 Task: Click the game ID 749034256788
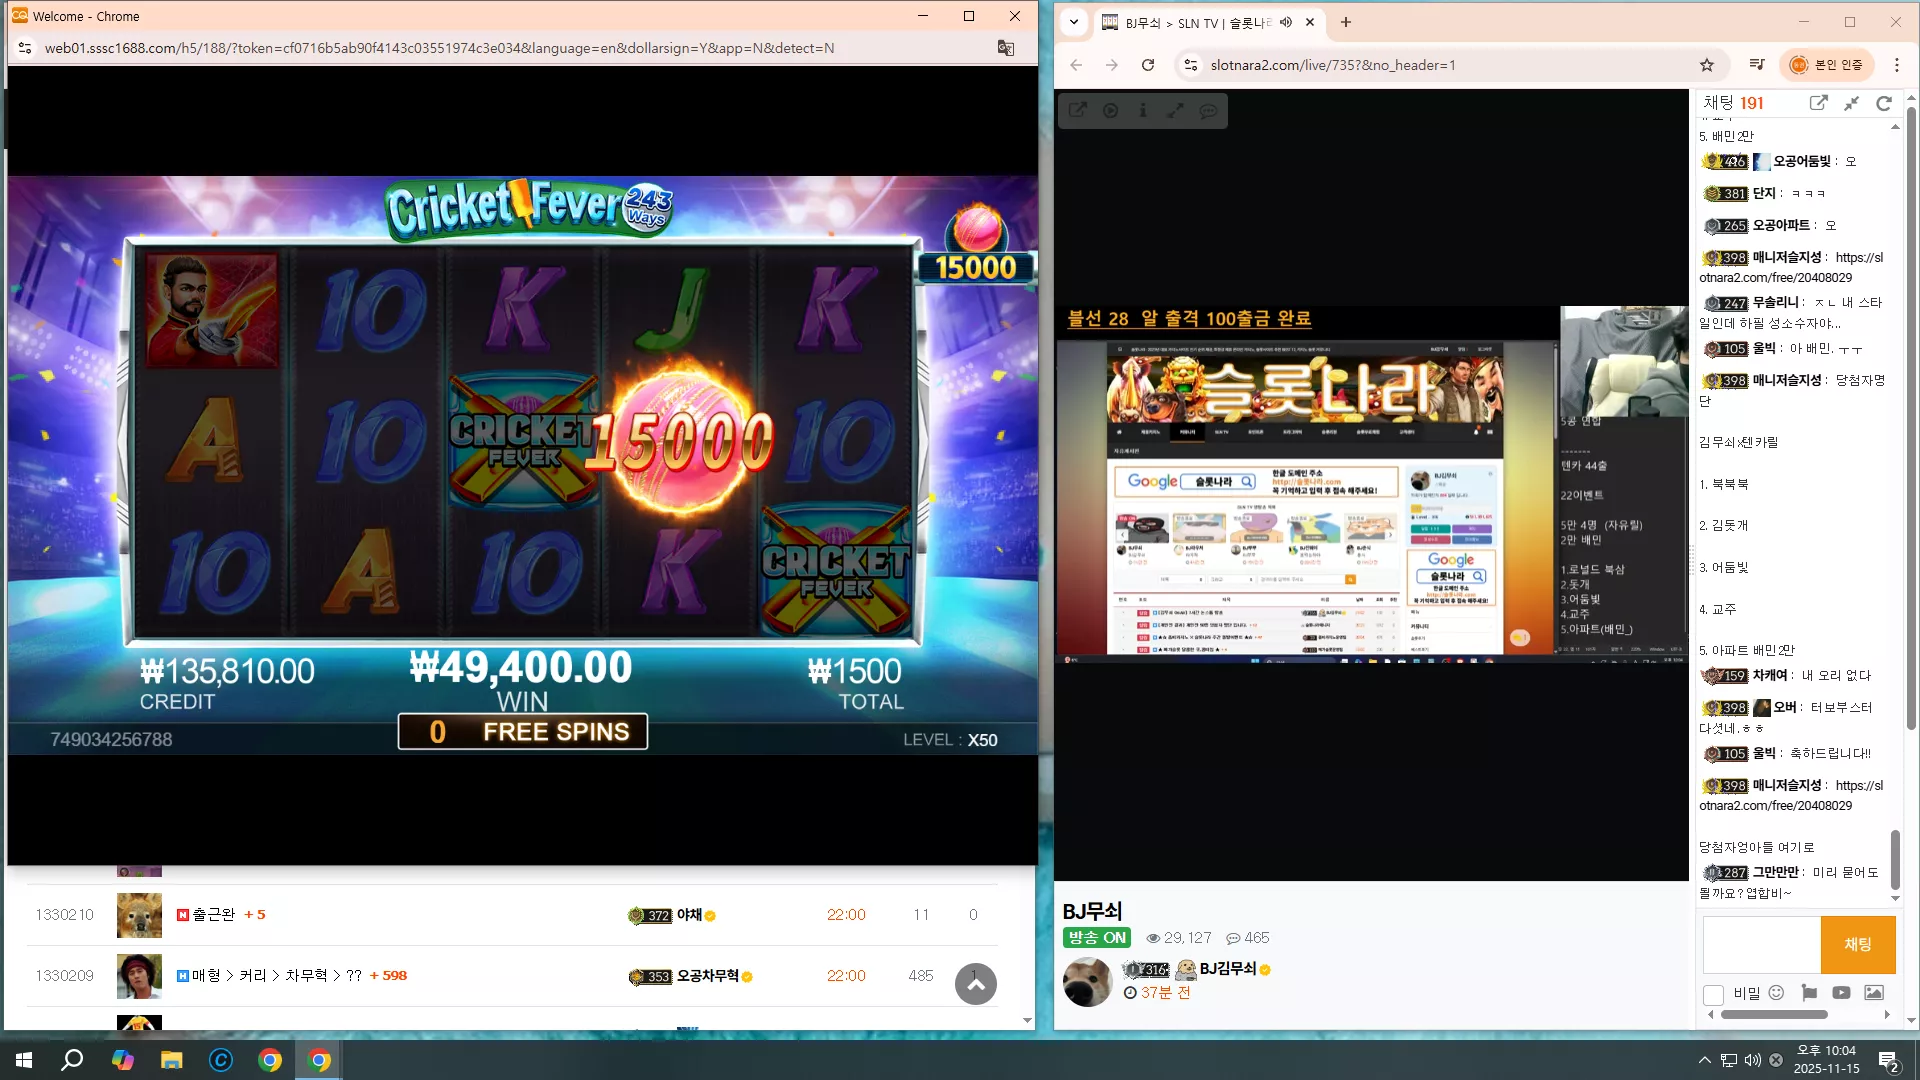pos(112,740)
